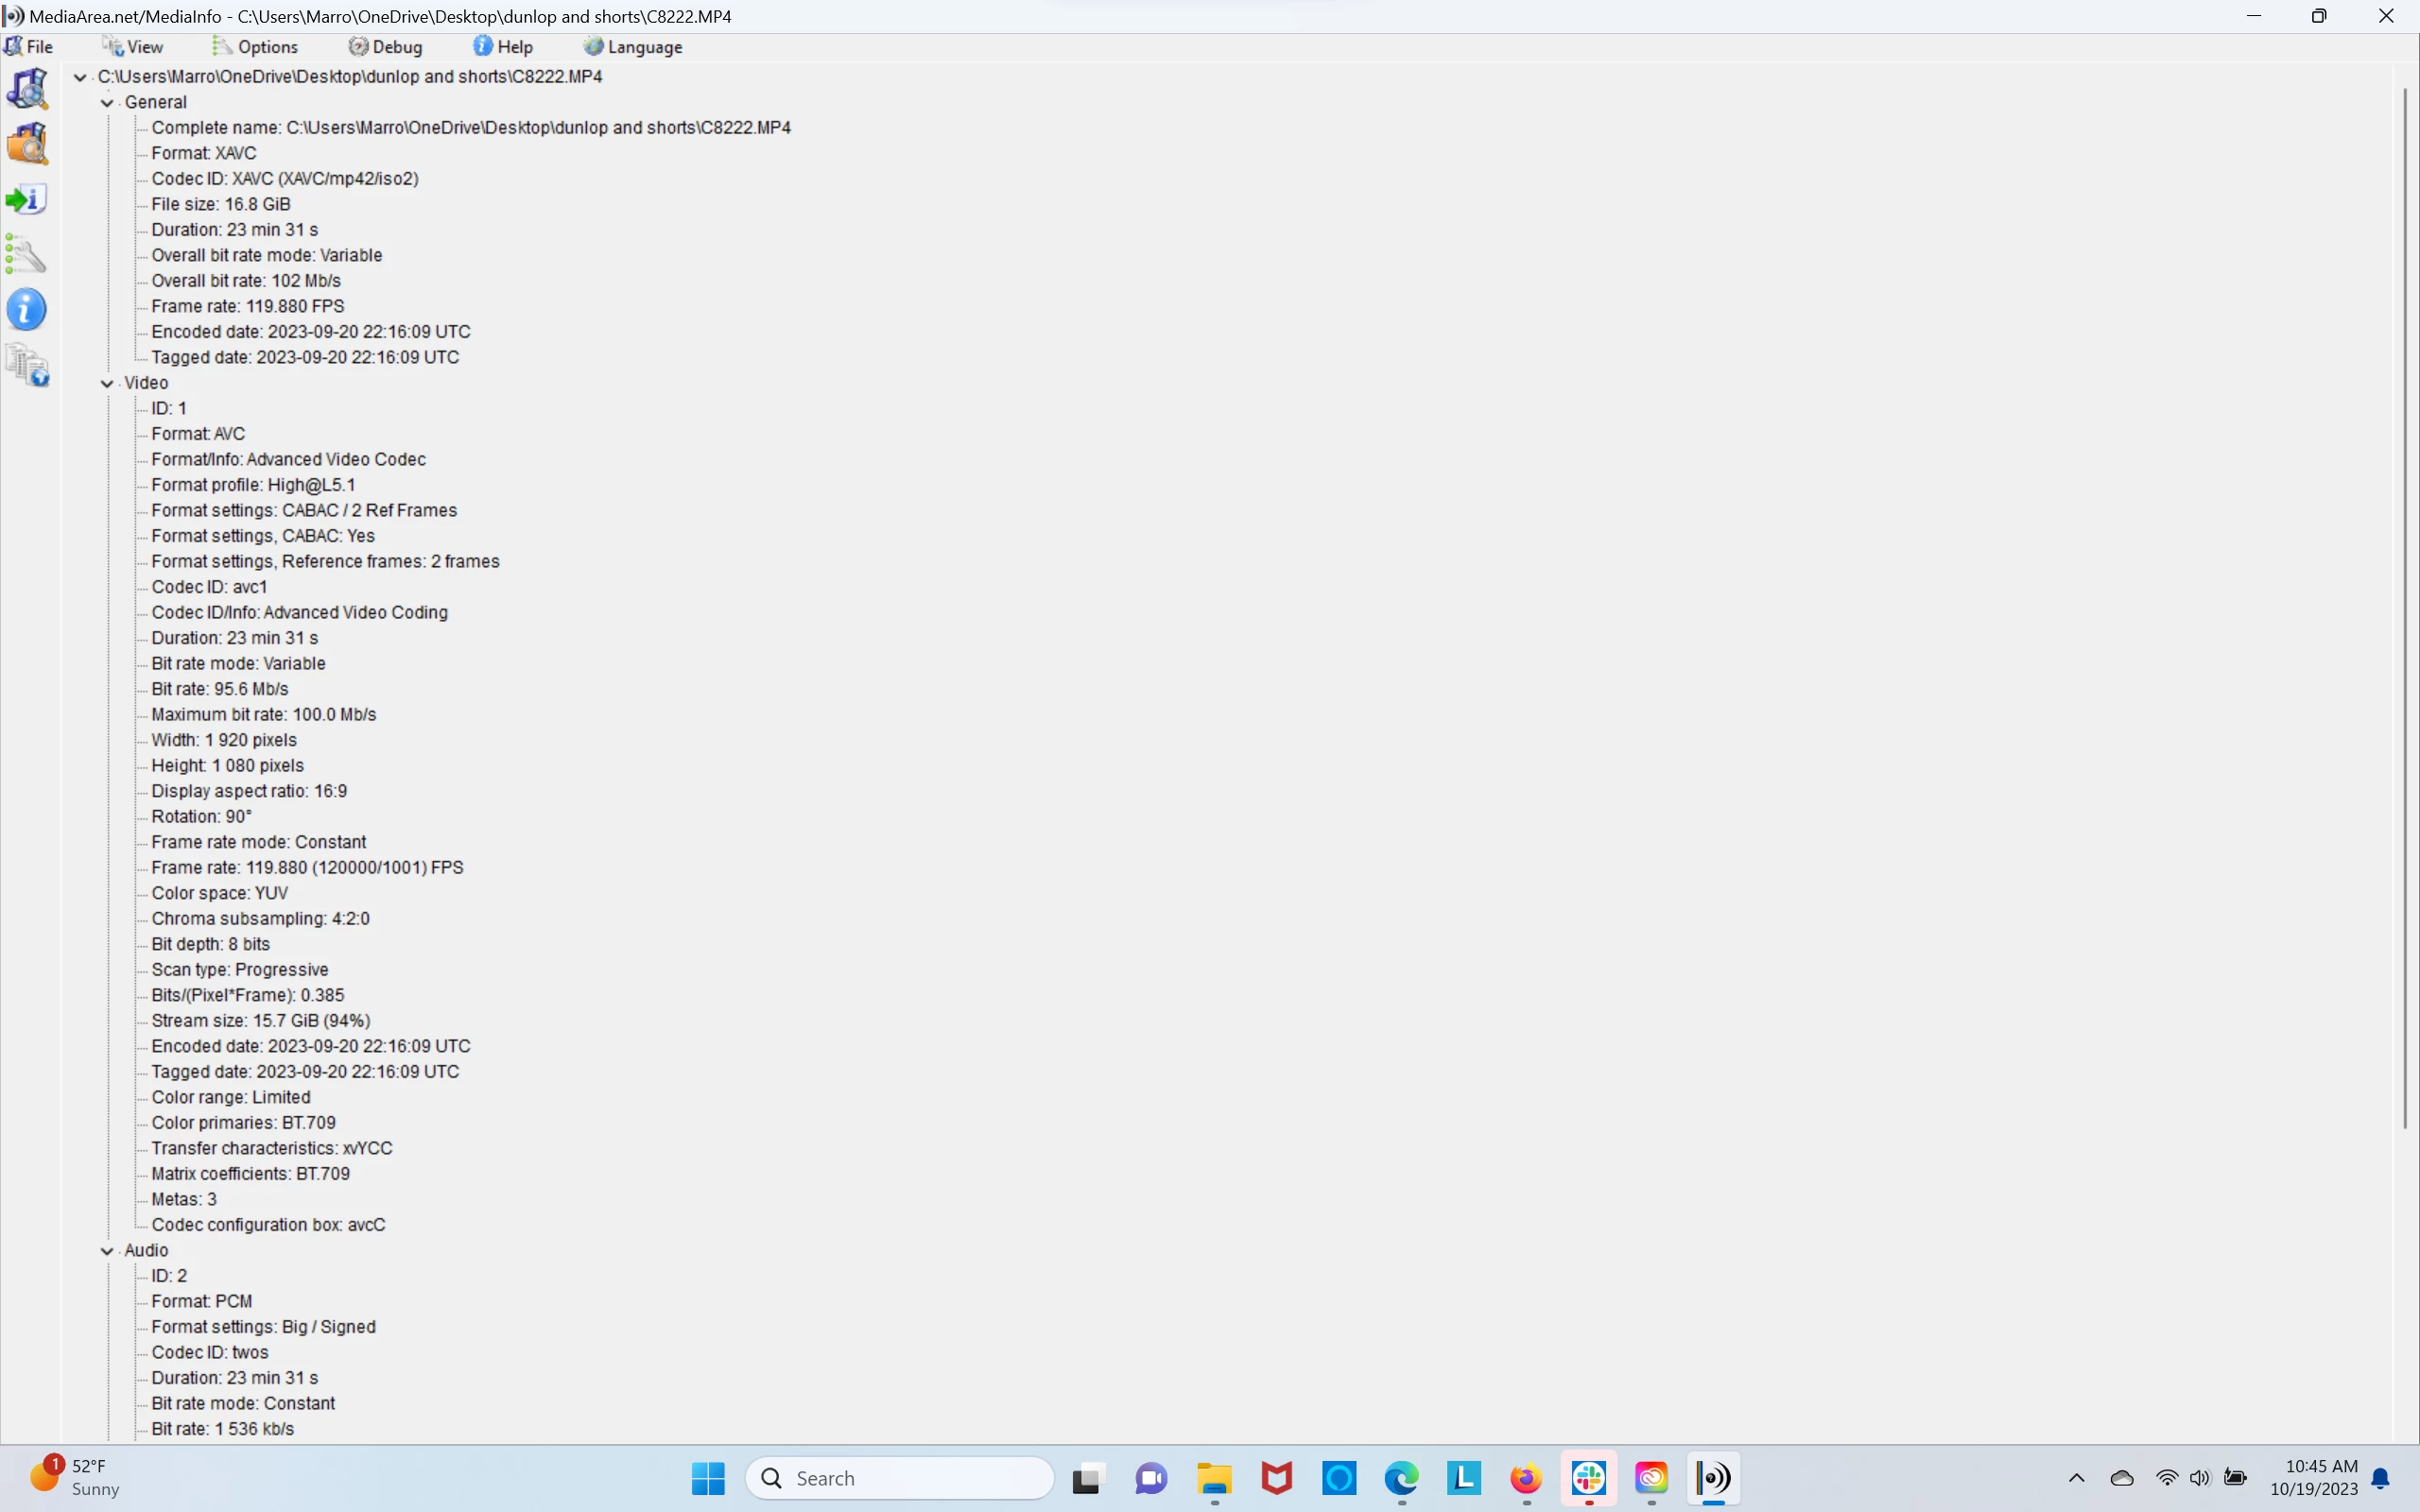Click the Open File sidebar icon
Image resolution: width=2420 pixels, height=1512 pixels.
click(x=27, y=89)
